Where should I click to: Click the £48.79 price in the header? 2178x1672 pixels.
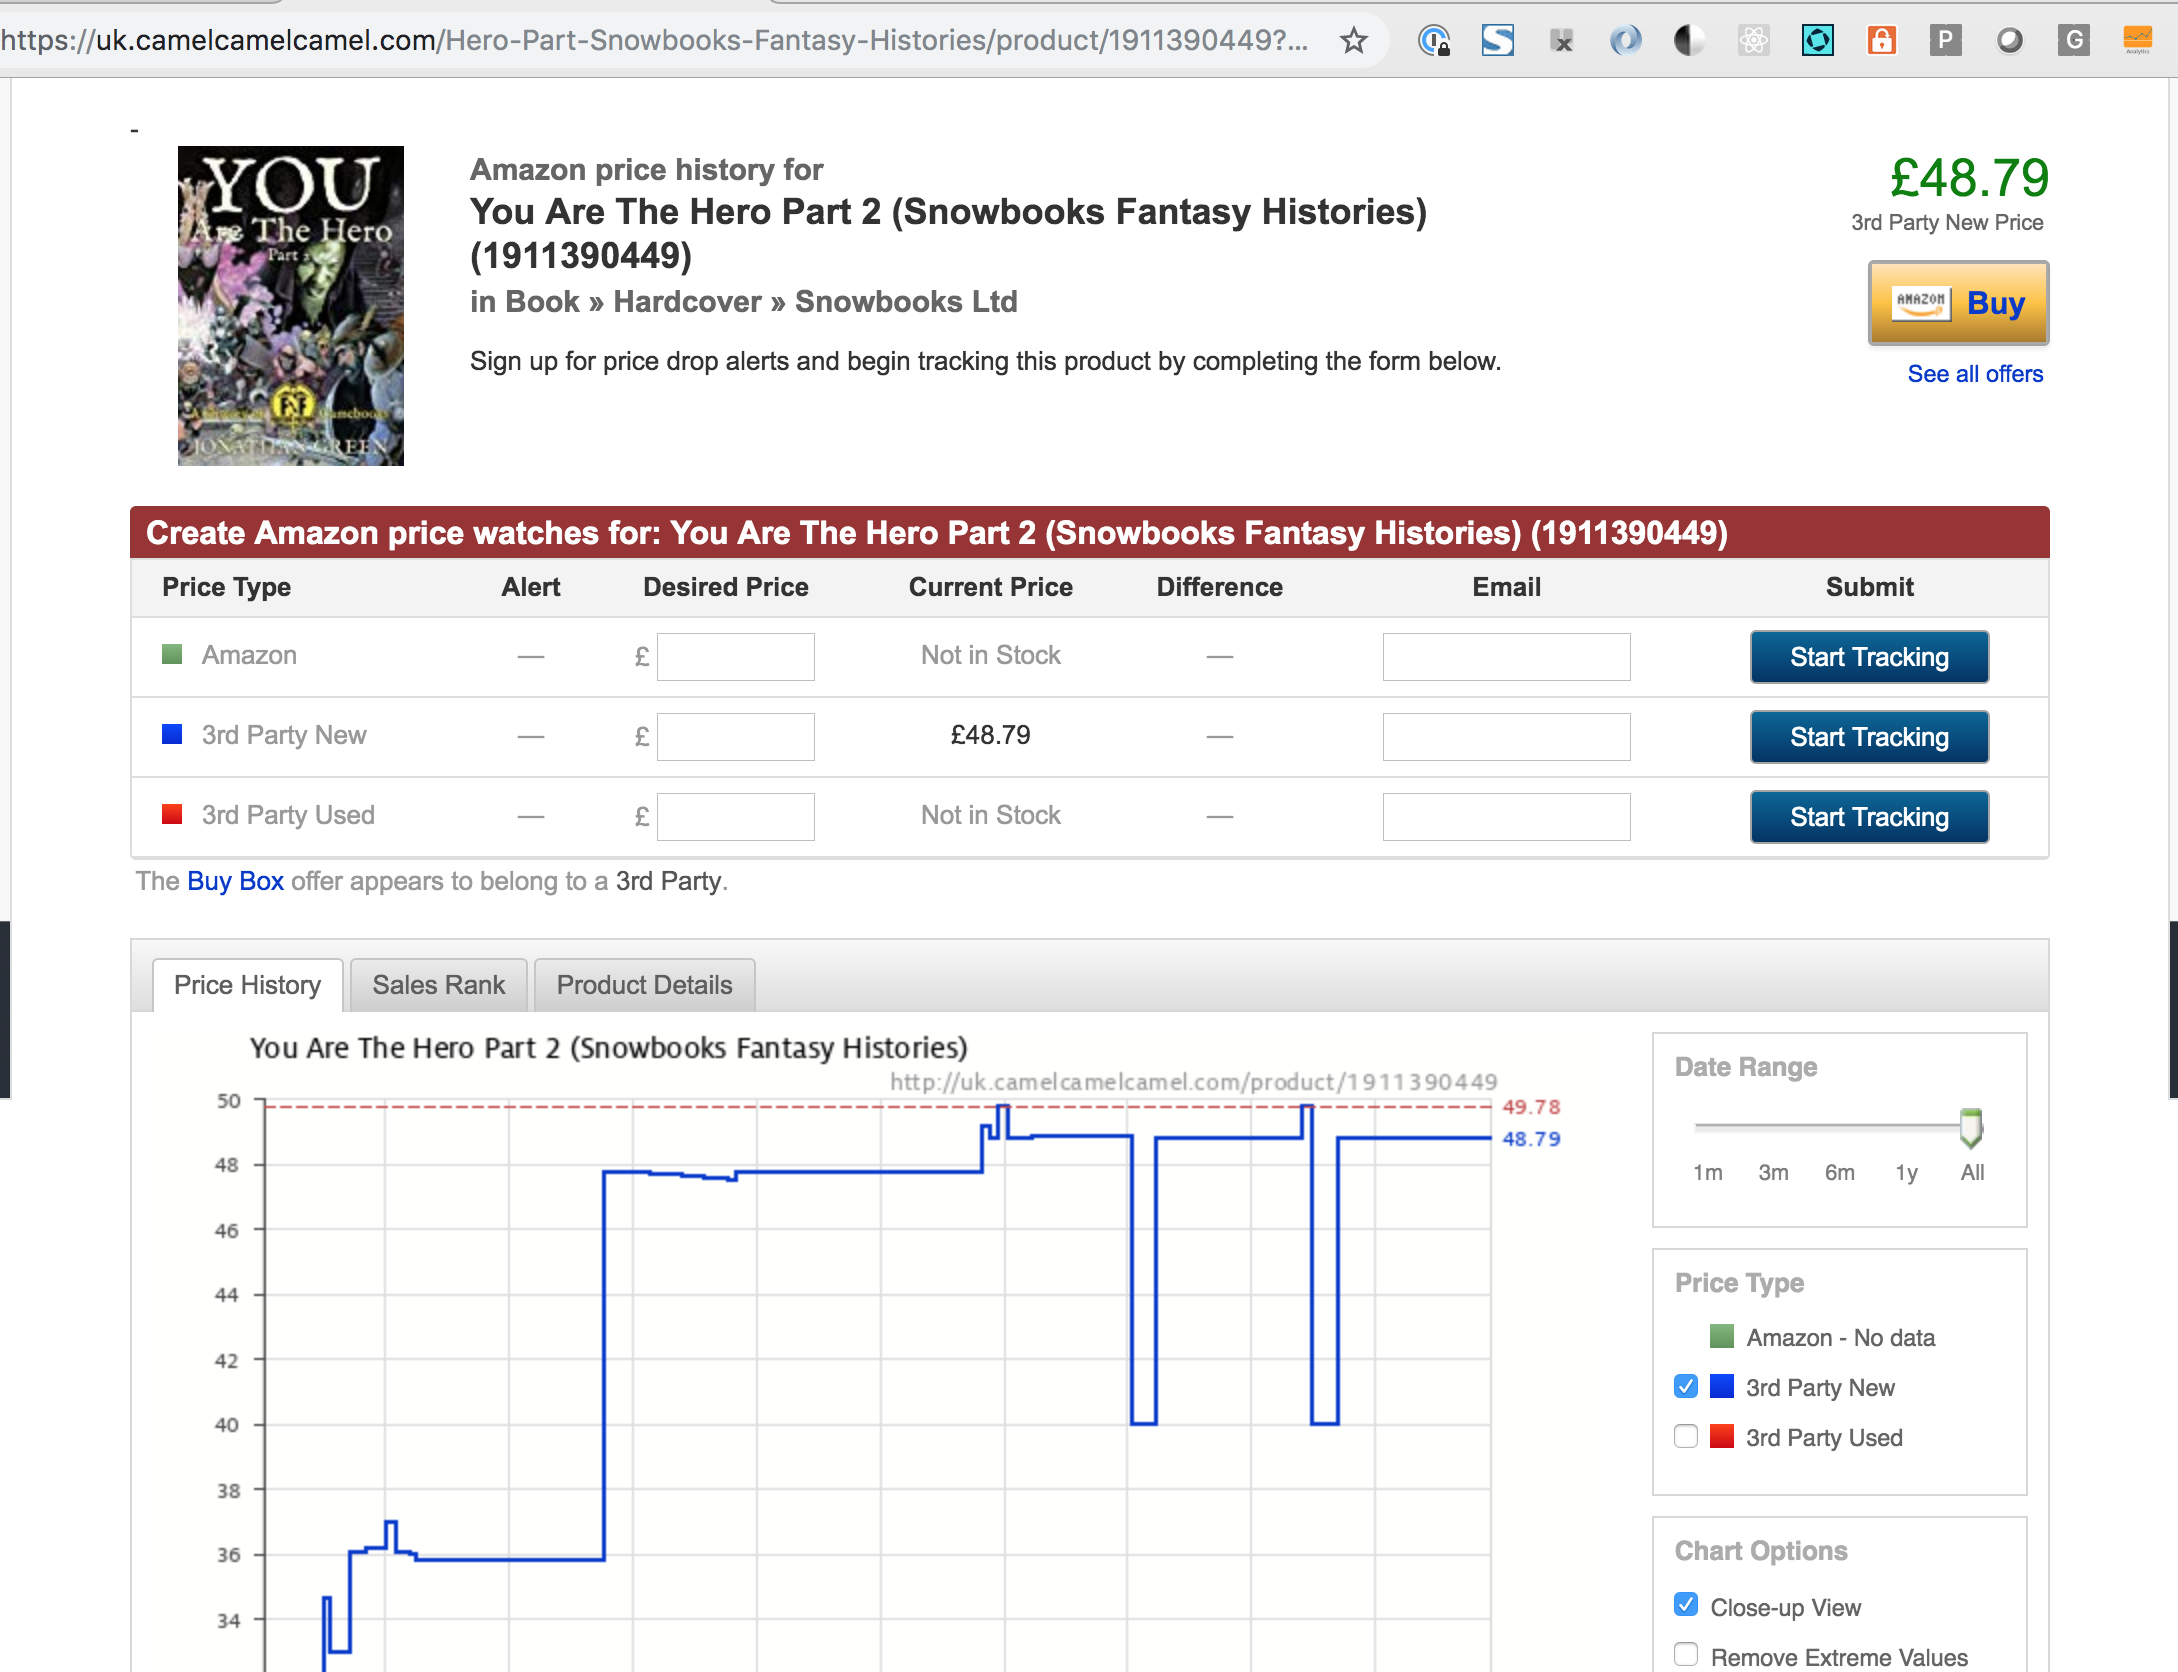[1968, 178]
